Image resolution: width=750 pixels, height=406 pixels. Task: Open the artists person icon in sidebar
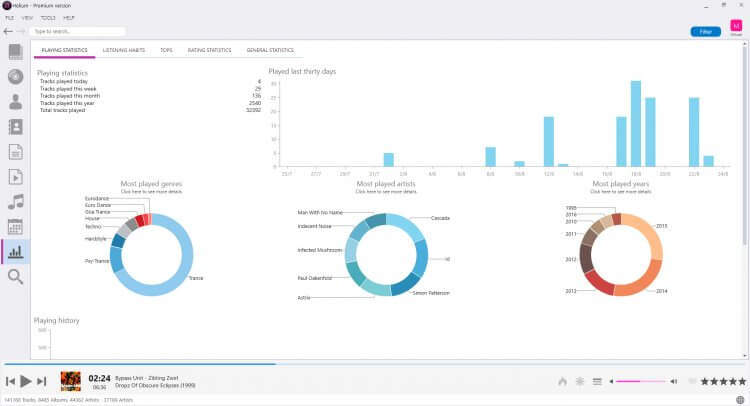pyautogui.click(x=15, y=102)
